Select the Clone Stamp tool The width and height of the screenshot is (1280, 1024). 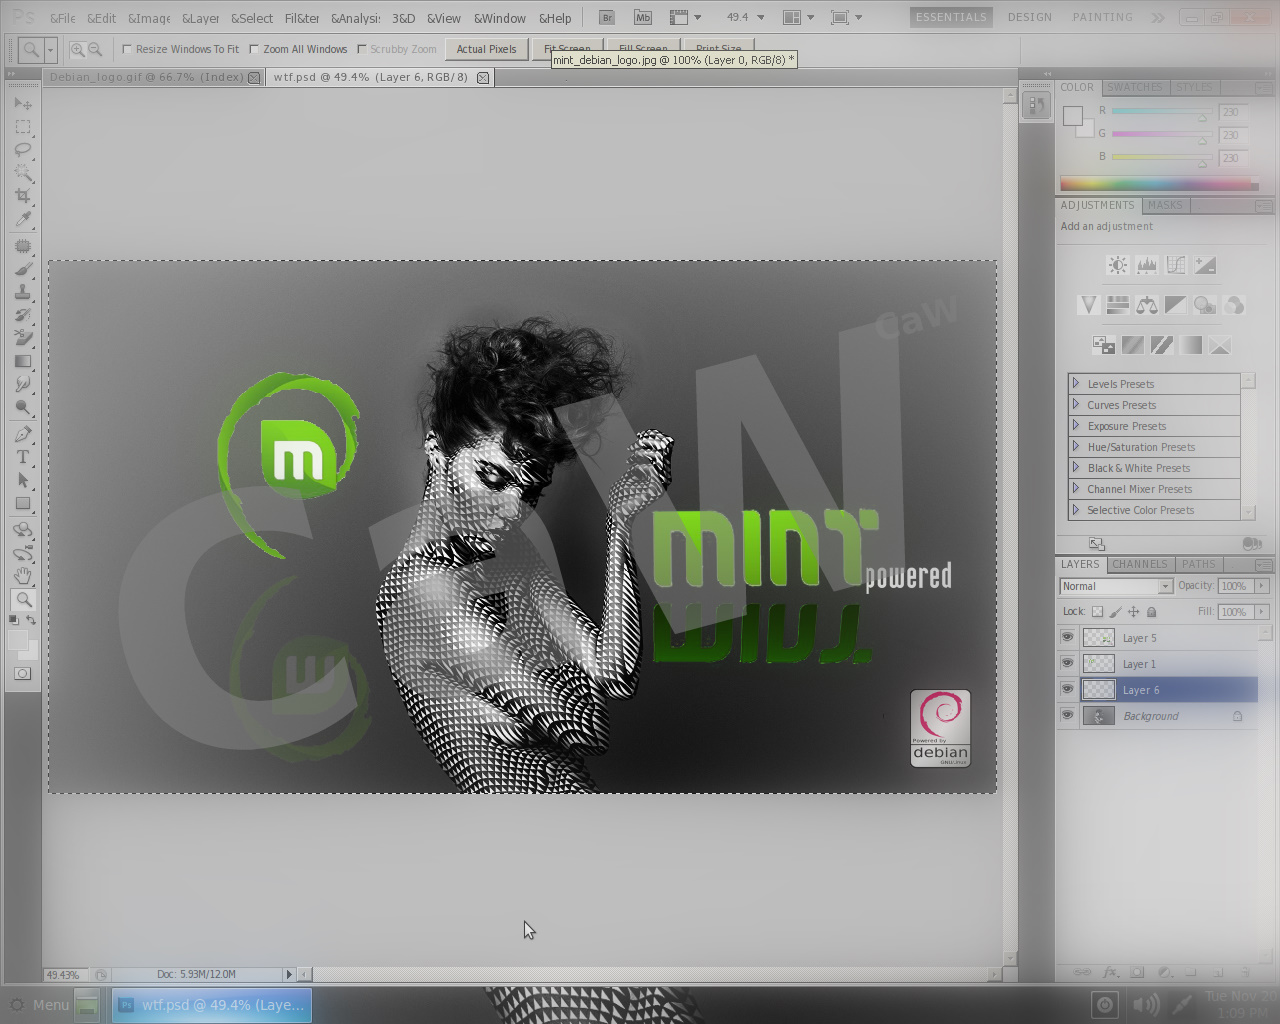(23, 292)
